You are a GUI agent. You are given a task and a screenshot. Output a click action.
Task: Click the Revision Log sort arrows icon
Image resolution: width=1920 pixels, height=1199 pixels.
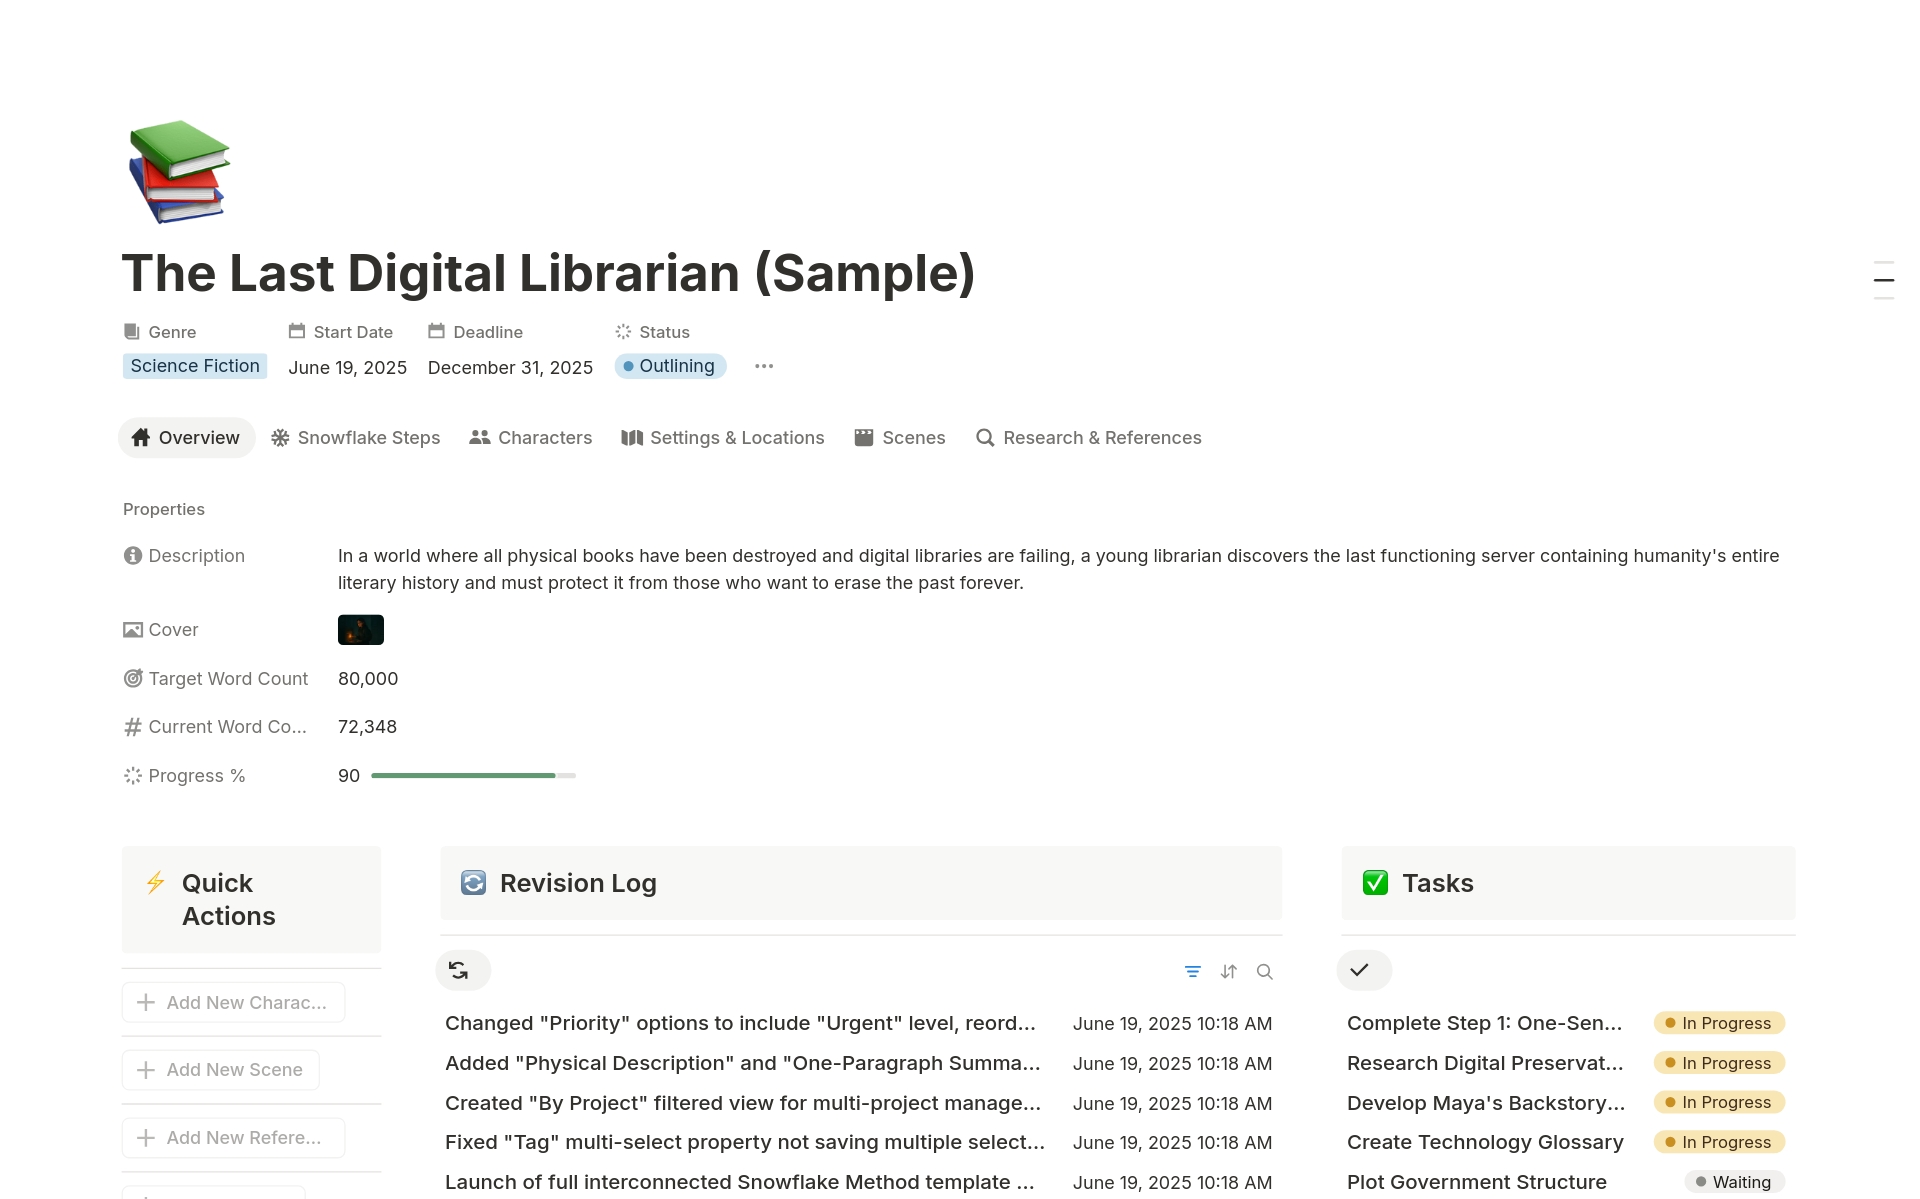point(1228,971)
